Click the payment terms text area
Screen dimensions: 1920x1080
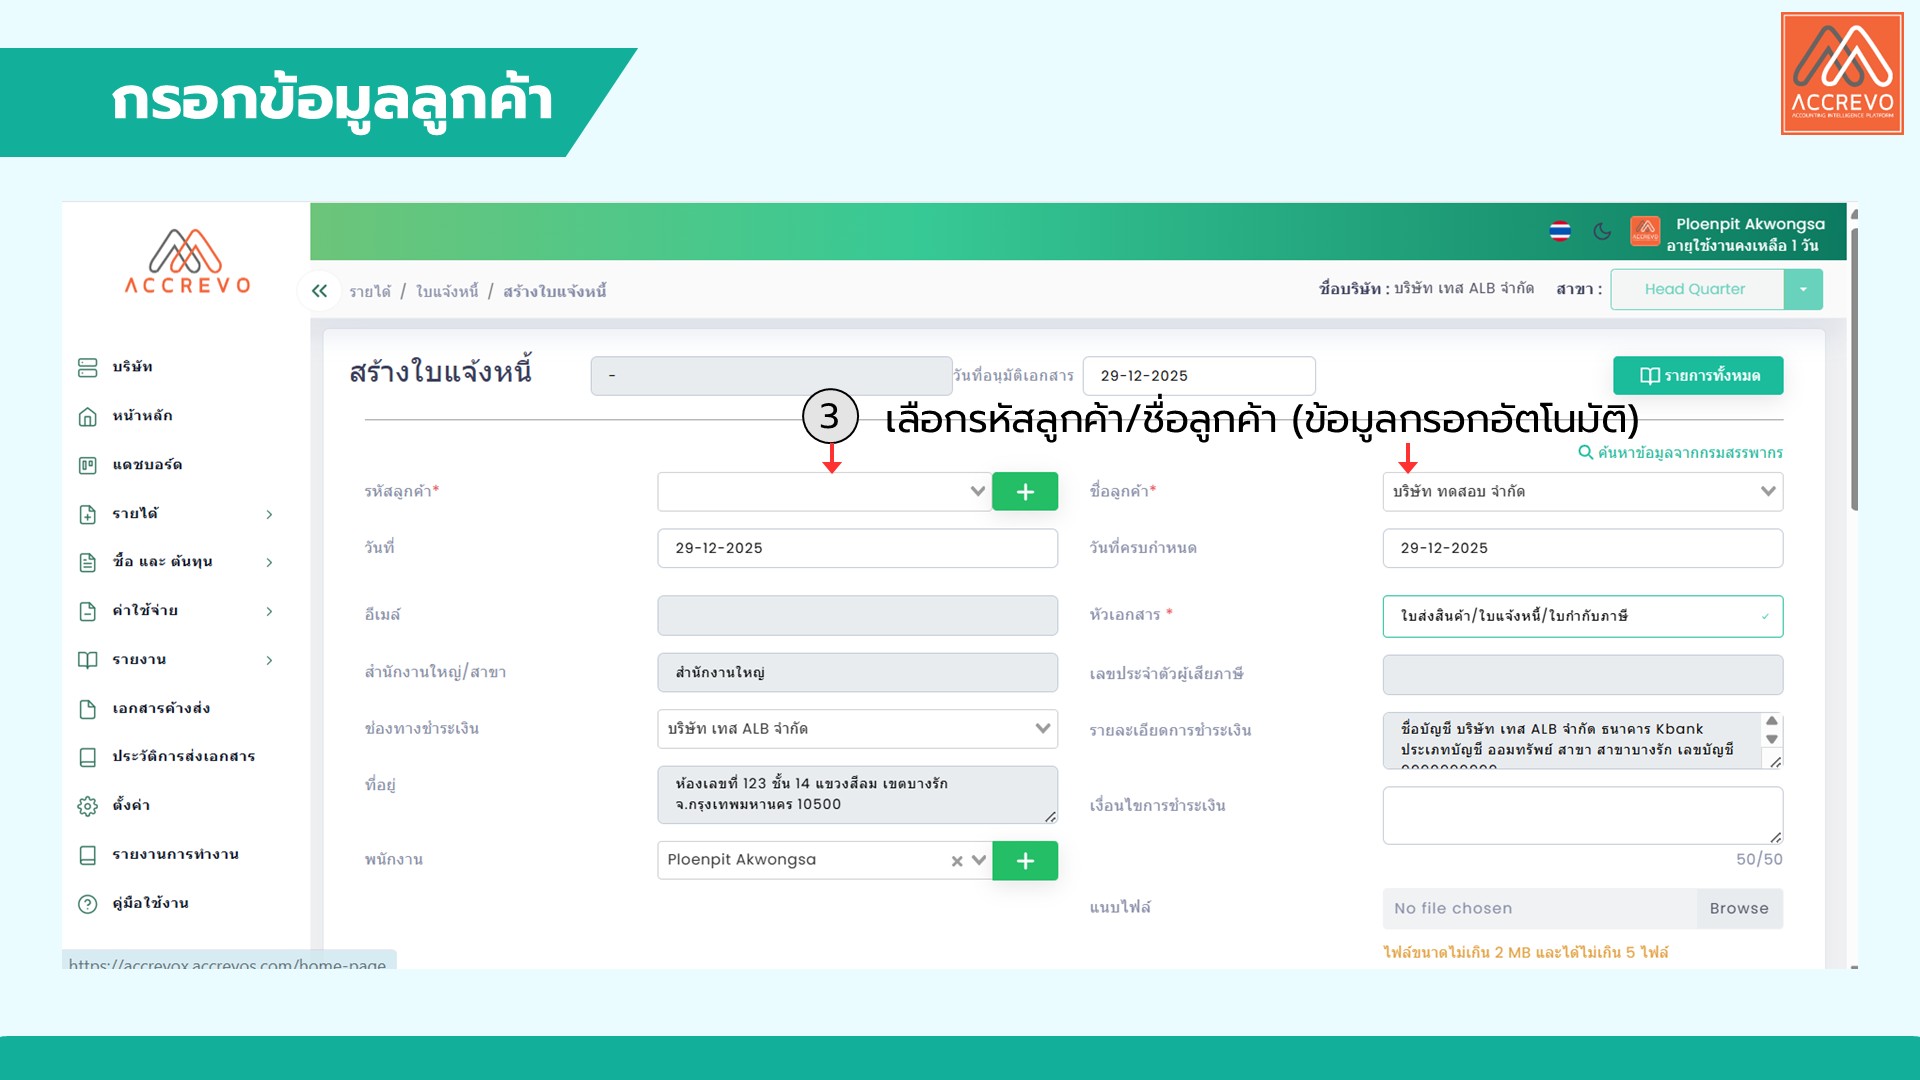(x=1581, y=815)
